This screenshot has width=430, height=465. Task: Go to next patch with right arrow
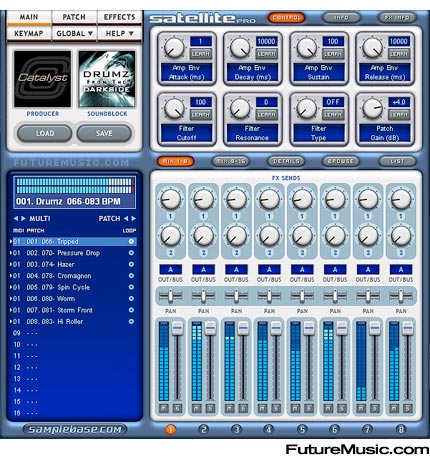pos(134,219)
